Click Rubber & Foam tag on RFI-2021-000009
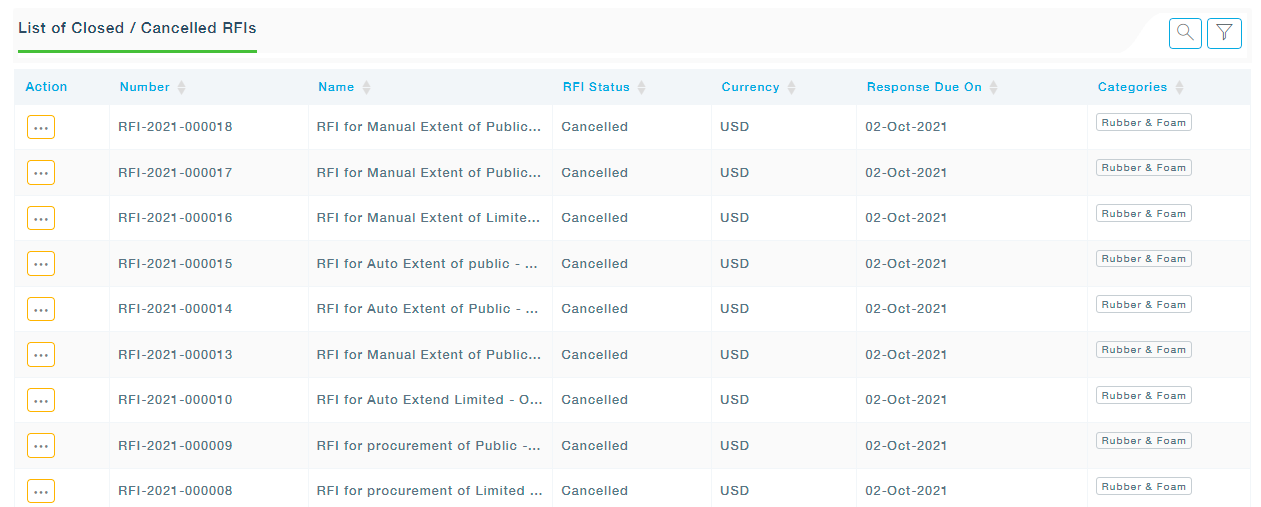Screen dimensions: 1261x507 tap(1143, 441)
